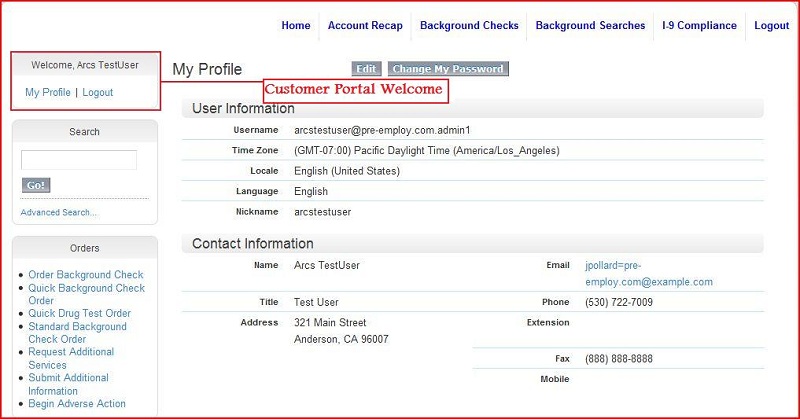This screenshot has height=419, width=800.
Task: Click the Welcome, Arcs TestUser heading
Action: point(85,65)
